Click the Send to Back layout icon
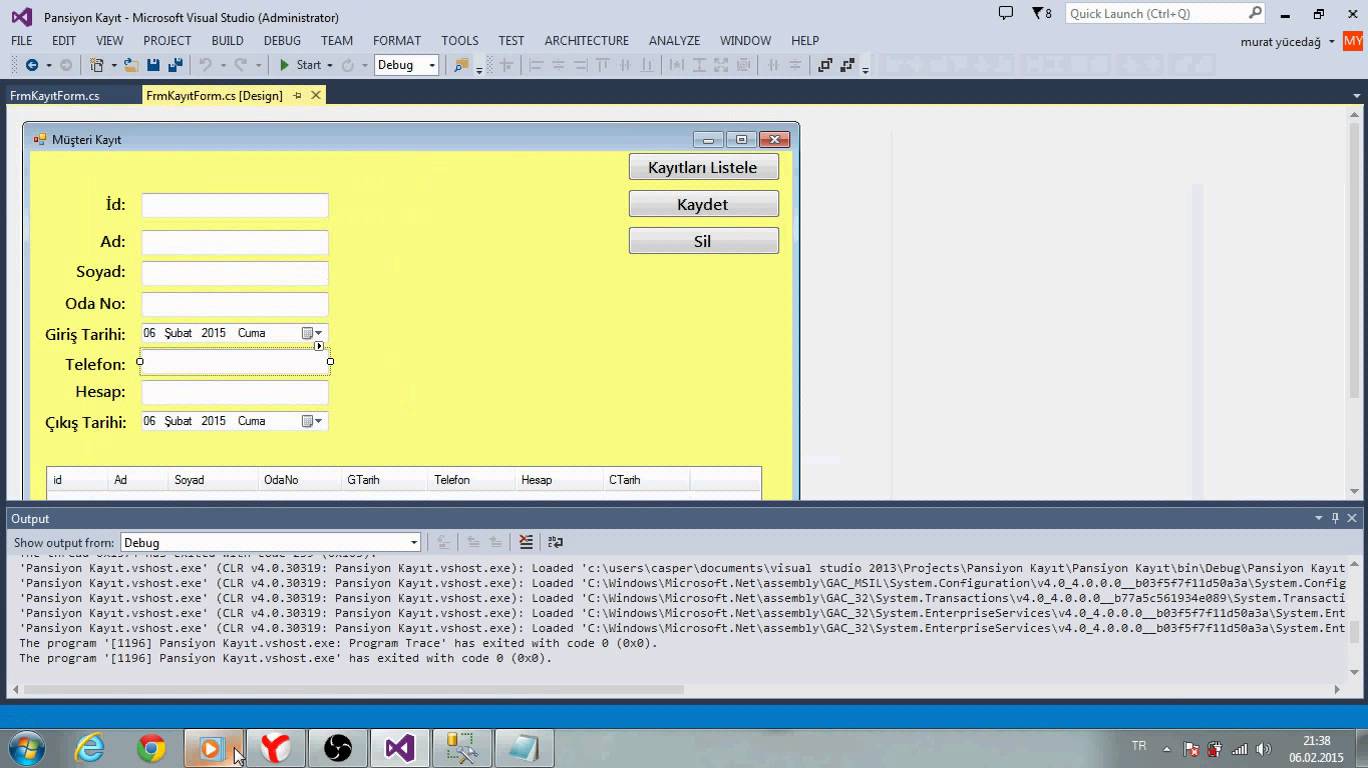This screenshot has height=768, width=1368. coord(847,65)
